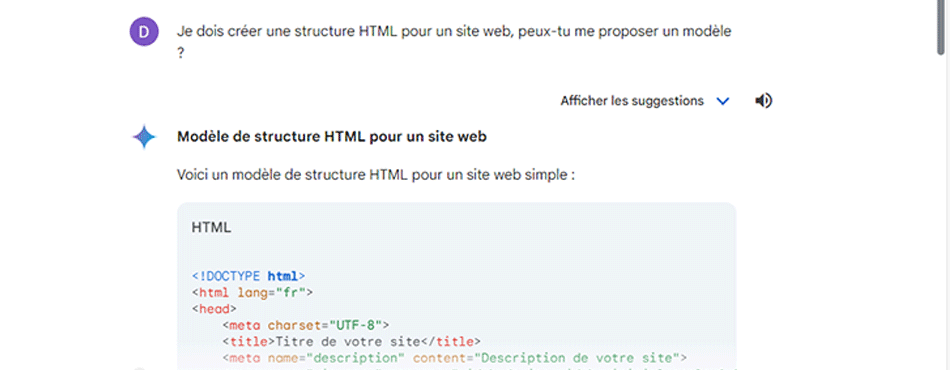Click the html lang code line

pos(252,293)
